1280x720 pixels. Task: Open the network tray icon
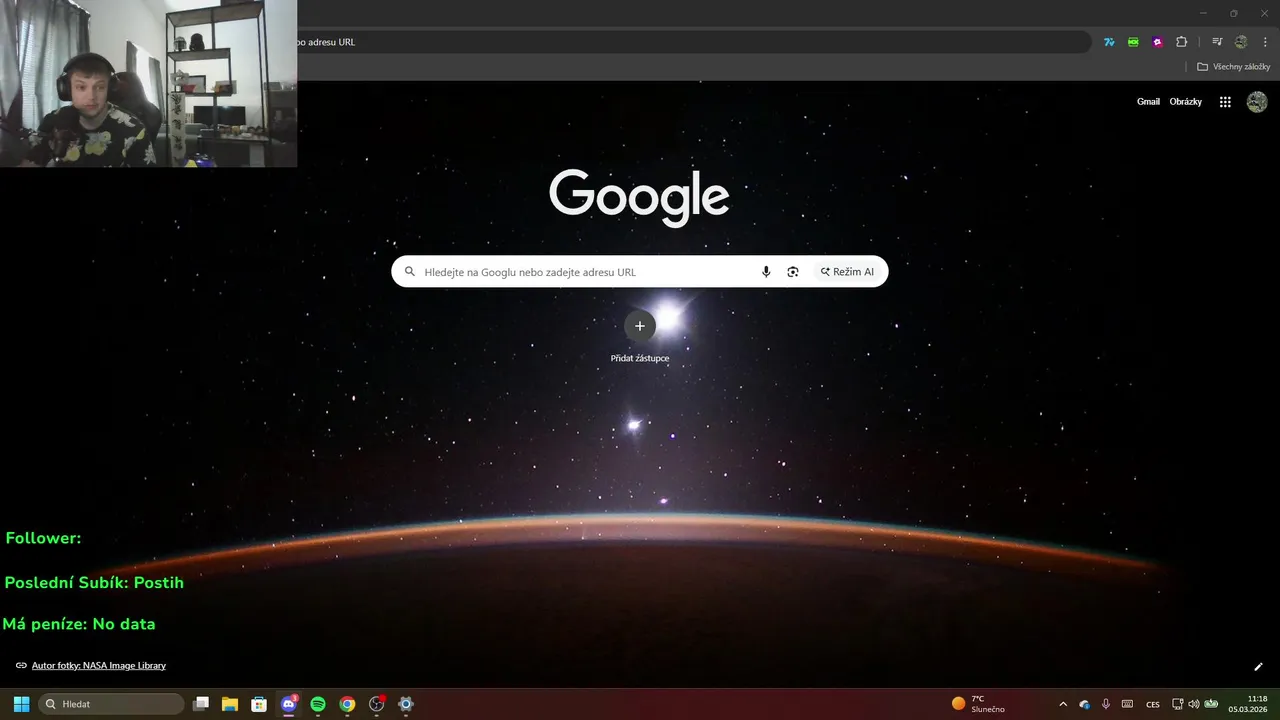click(1178, 704)
